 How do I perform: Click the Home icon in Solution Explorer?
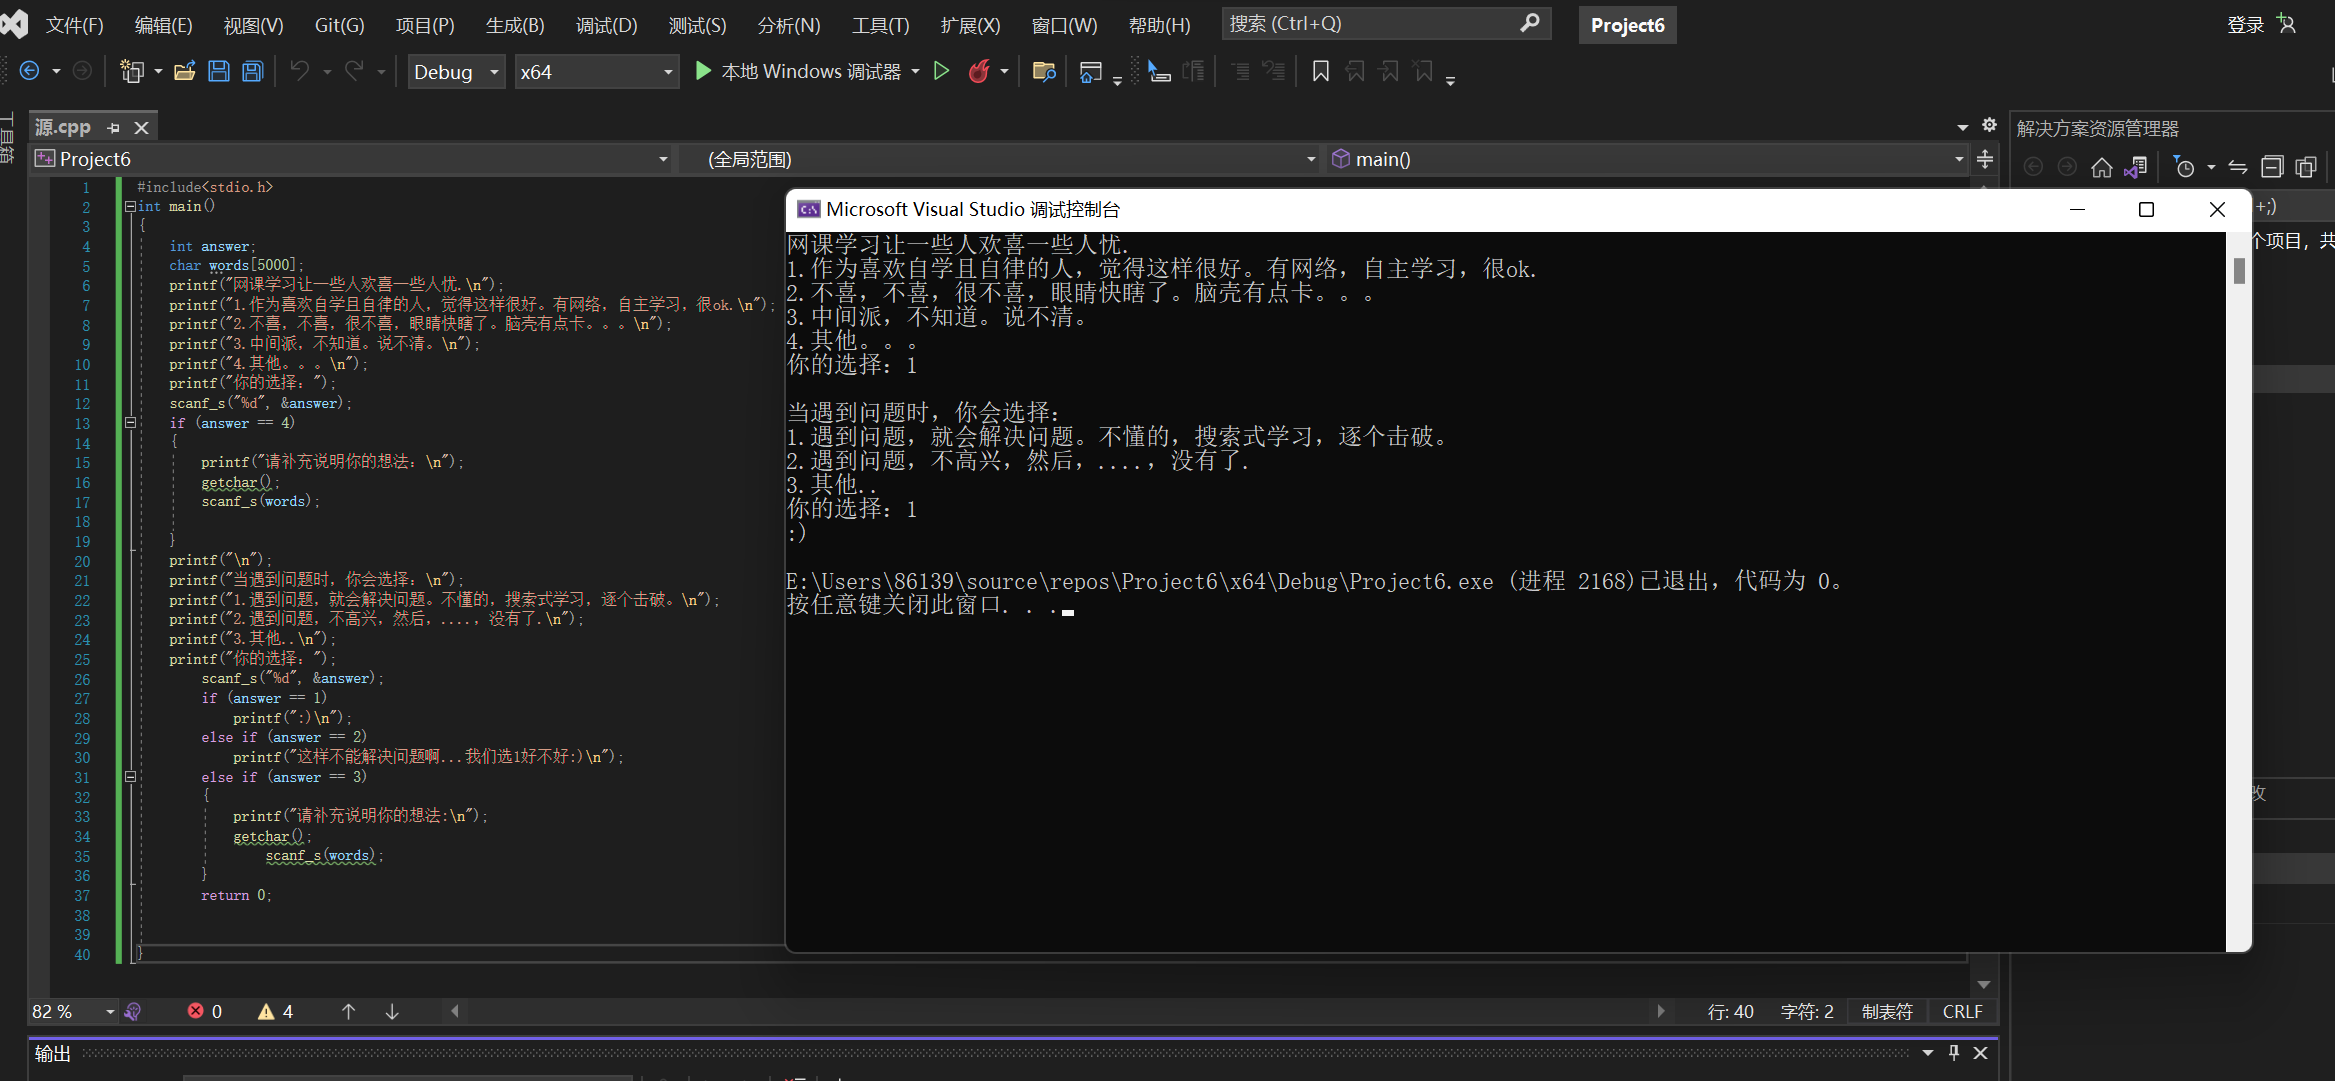2101,167
